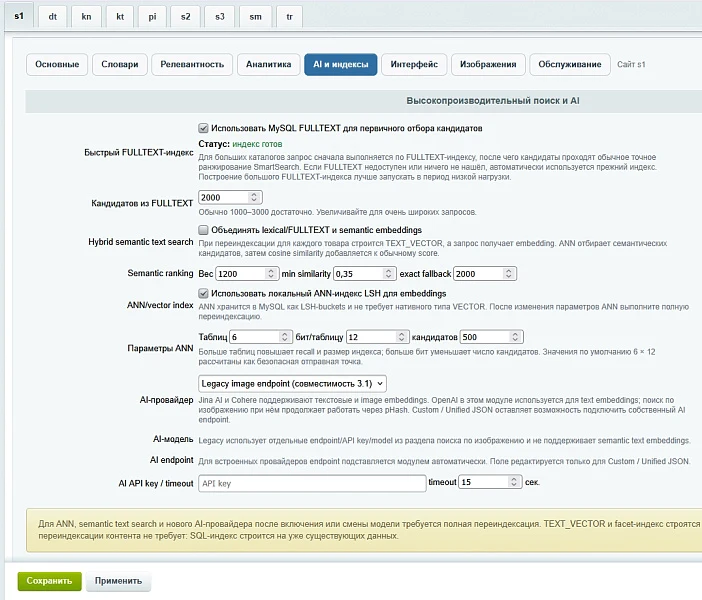Click the yellow reindexing notice text
702x600 pixels.
369,530
